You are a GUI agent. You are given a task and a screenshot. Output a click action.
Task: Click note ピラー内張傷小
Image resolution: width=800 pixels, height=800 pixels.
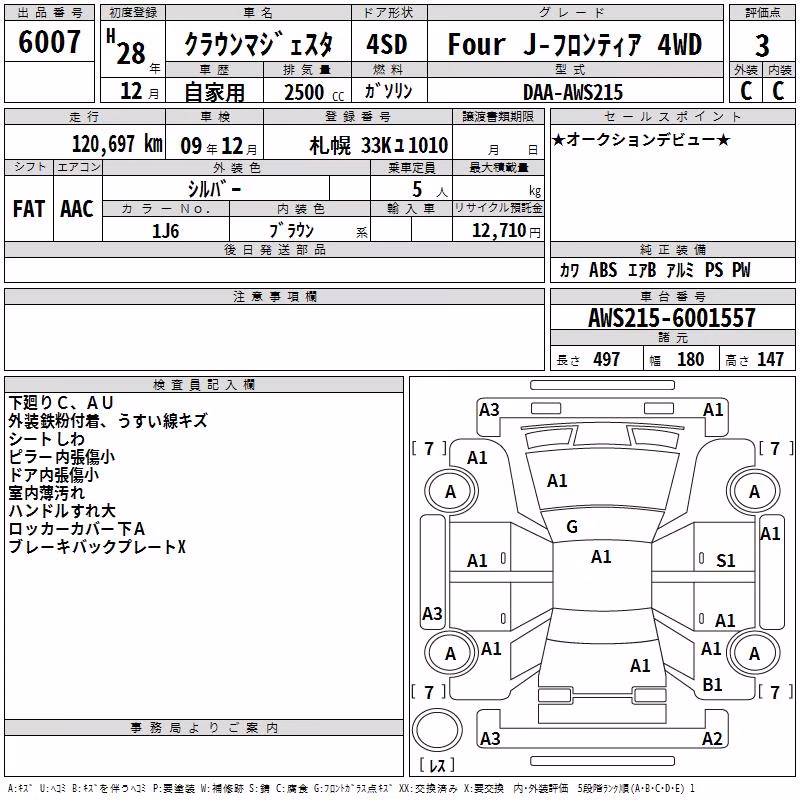61,457
